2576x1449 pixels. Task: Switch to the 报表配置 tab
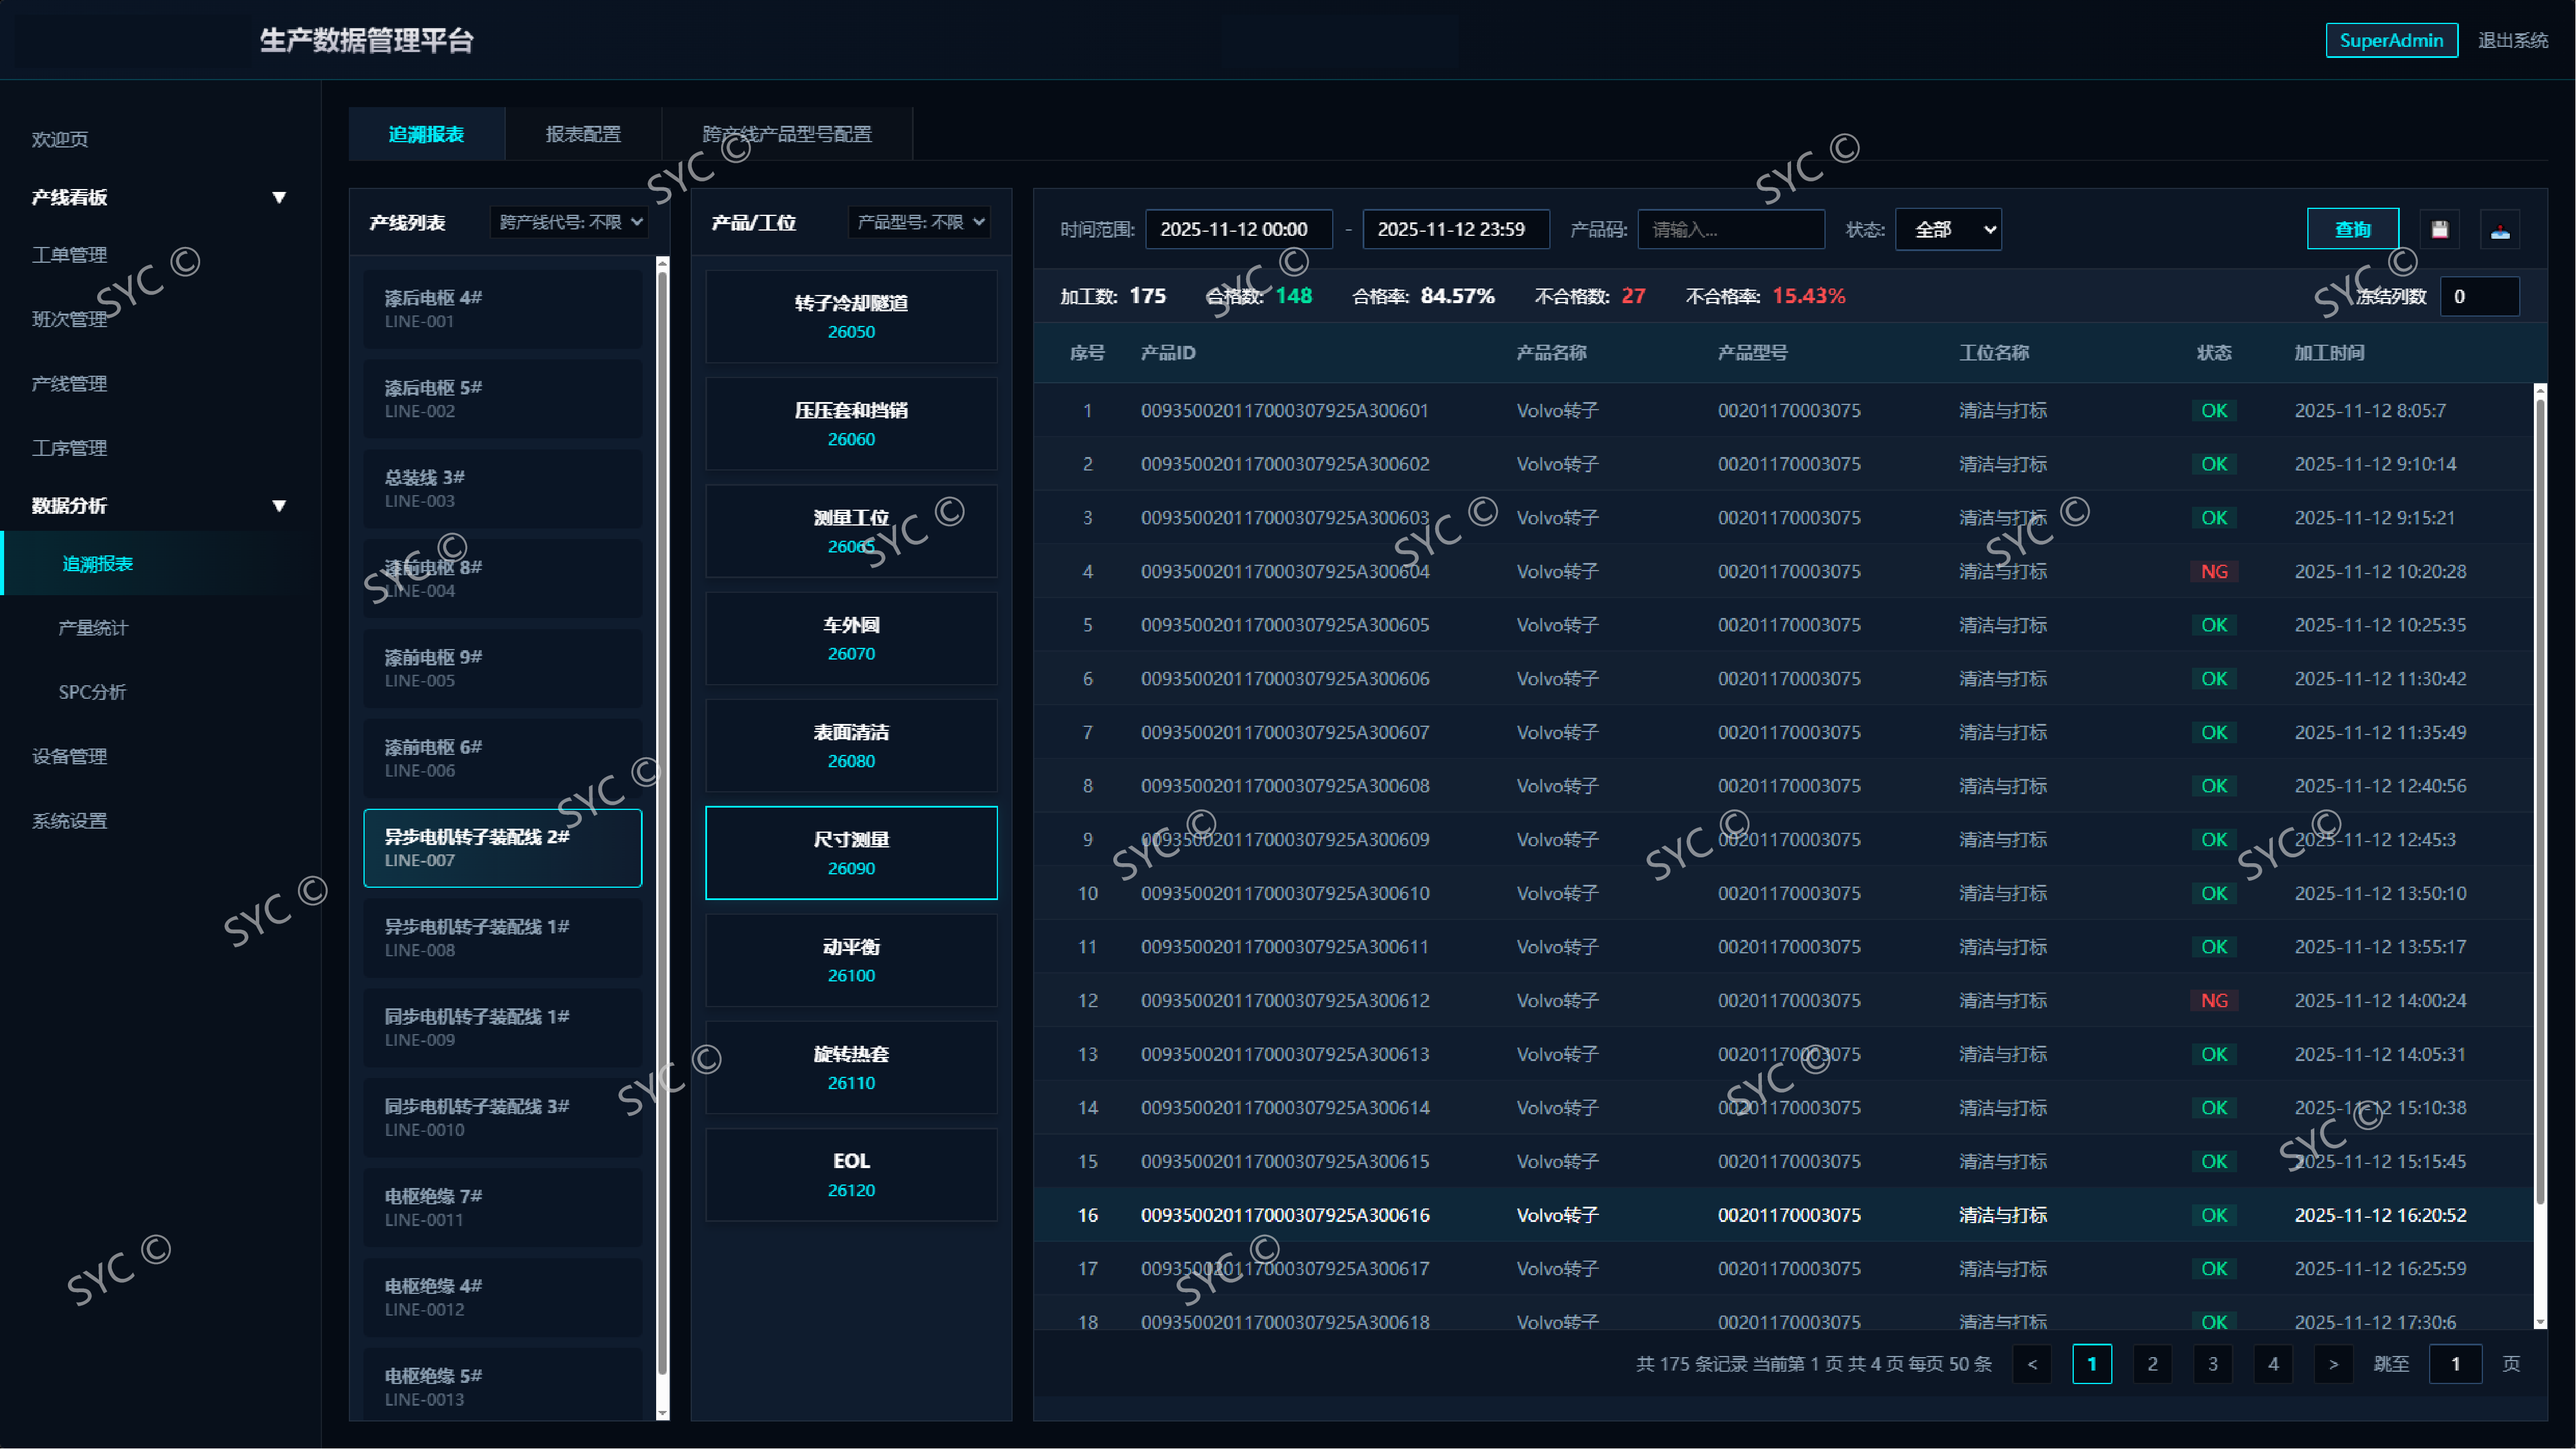click(583, 134)
